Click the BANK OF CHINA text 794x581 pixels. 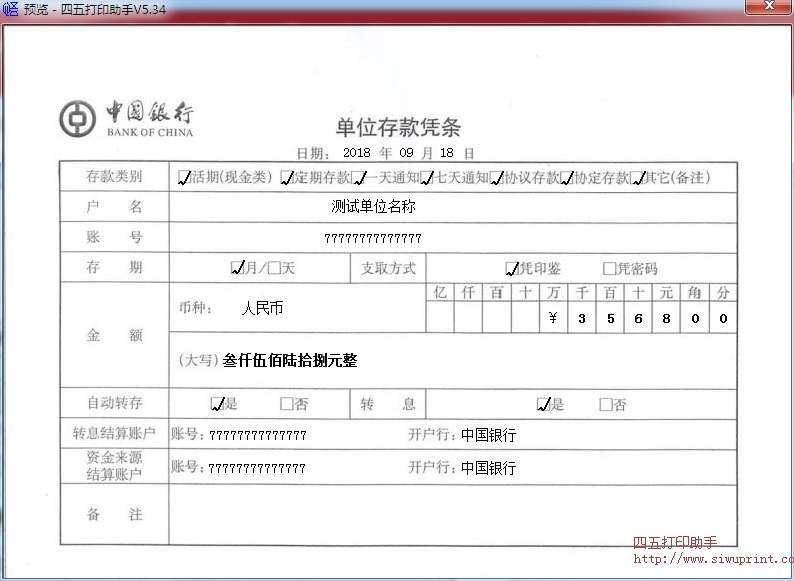click(x=150, y=133)
